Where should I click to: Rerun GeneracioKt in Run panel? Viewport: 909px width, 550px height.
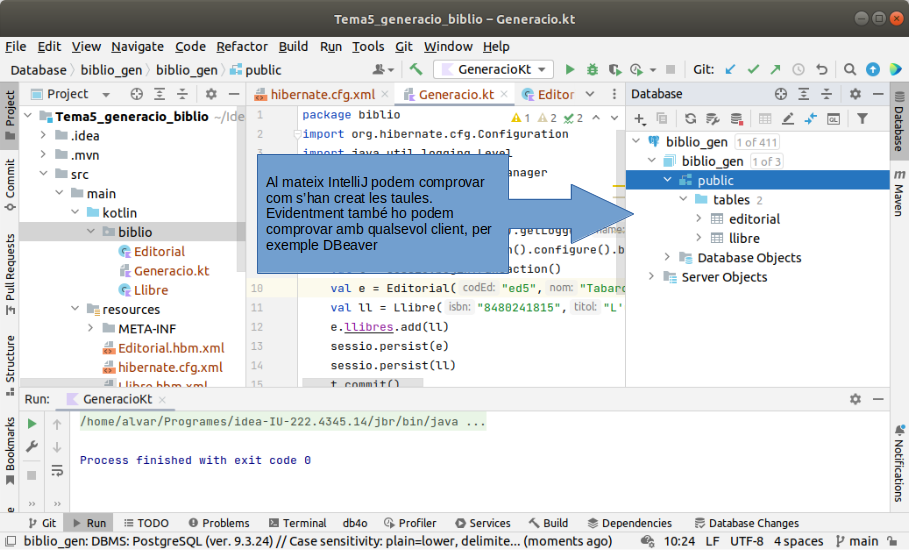[x=32, y=424]
